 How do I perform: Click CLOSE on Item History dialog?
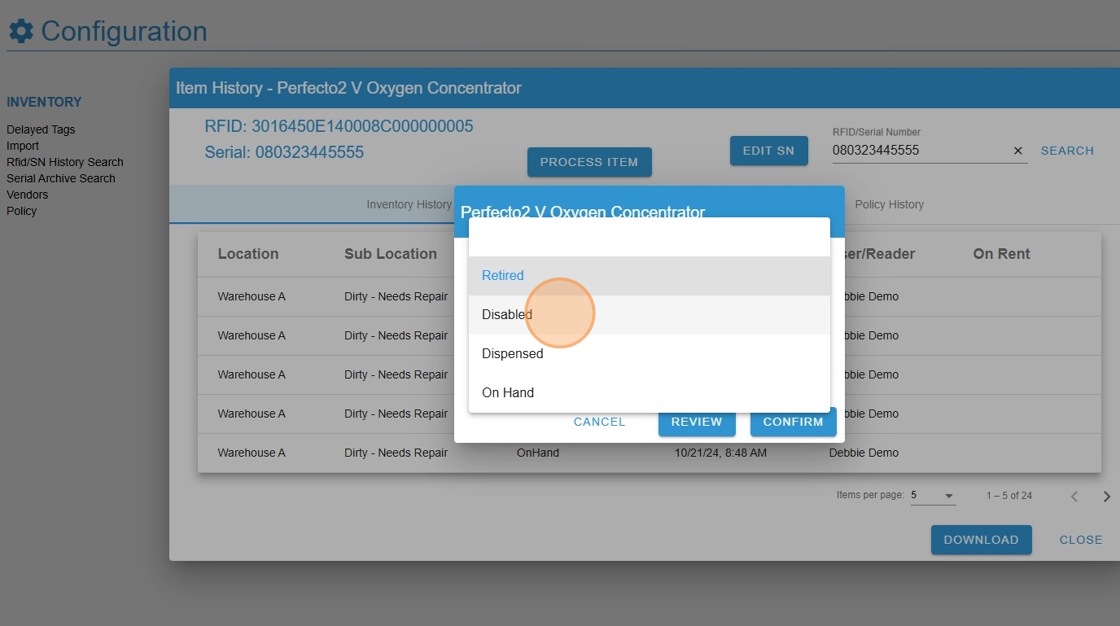1081,540
